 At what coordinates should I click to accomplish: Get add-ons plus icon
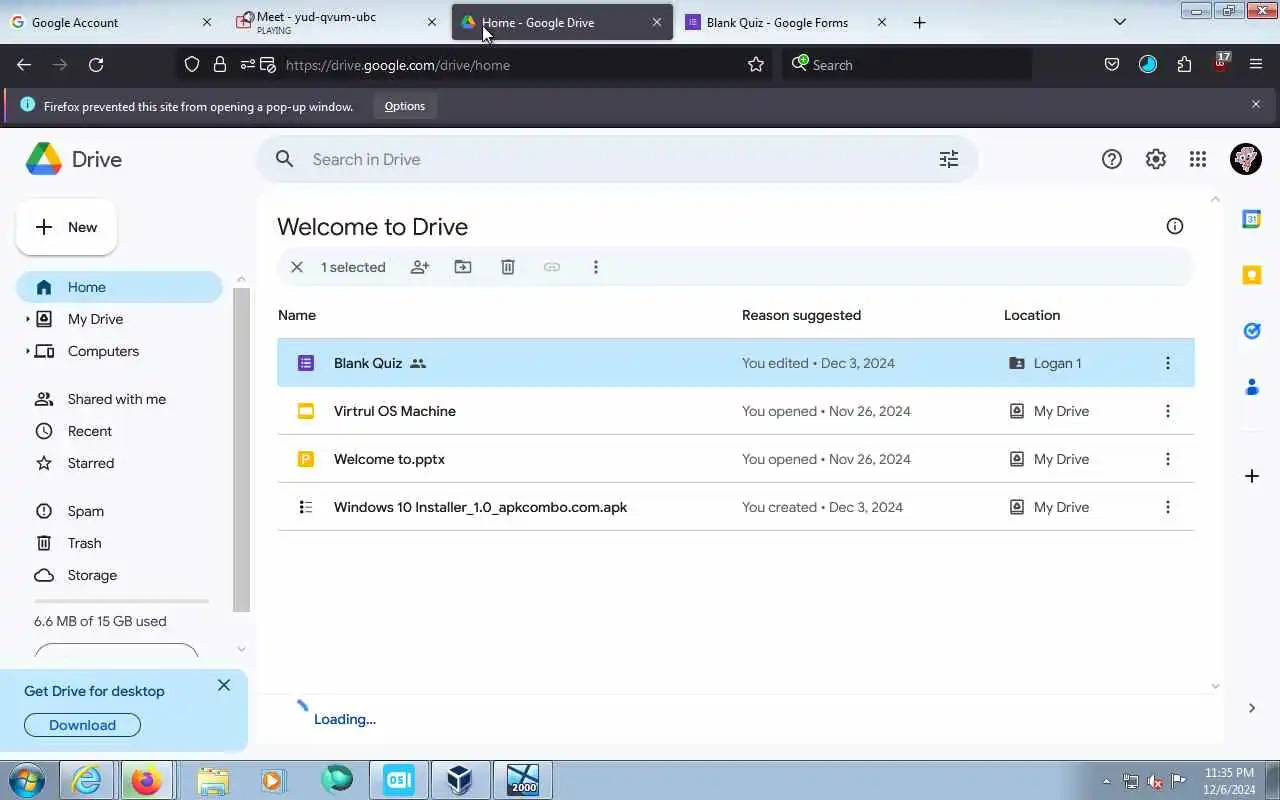click(1251, 476)
